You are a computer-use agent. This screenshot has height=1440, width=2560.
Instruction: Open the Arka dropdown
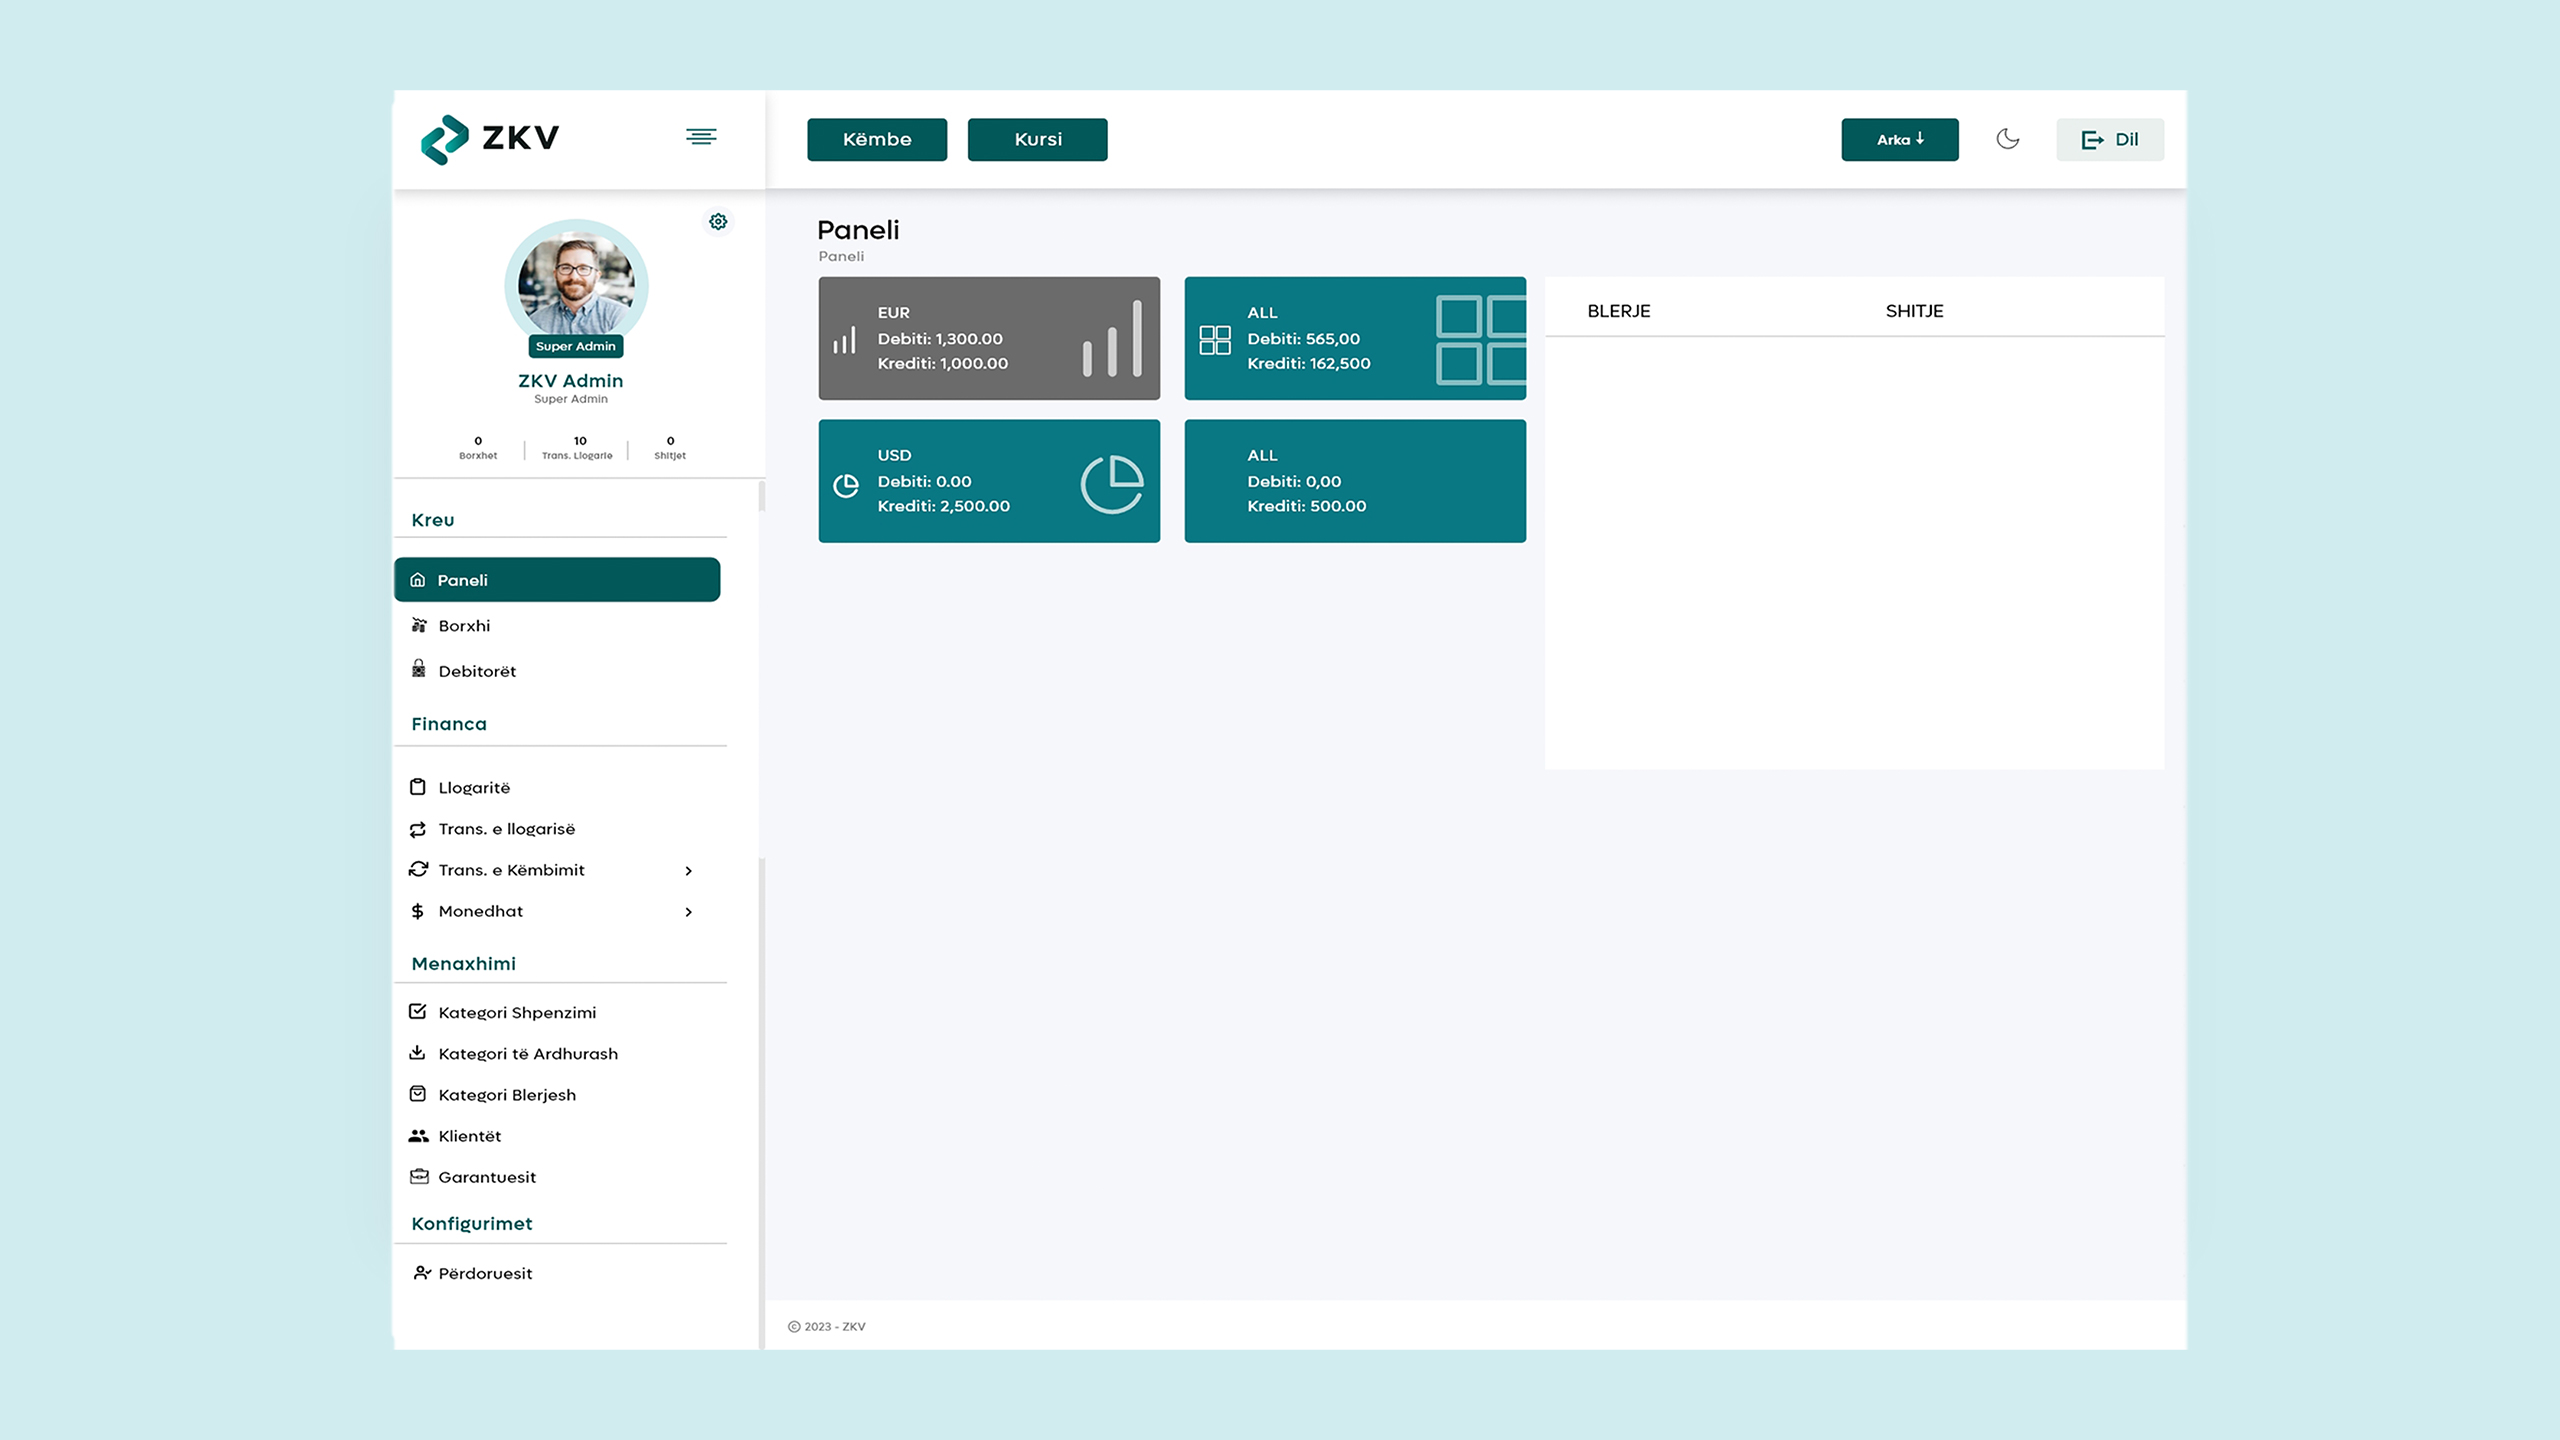tap(1899, 139)
